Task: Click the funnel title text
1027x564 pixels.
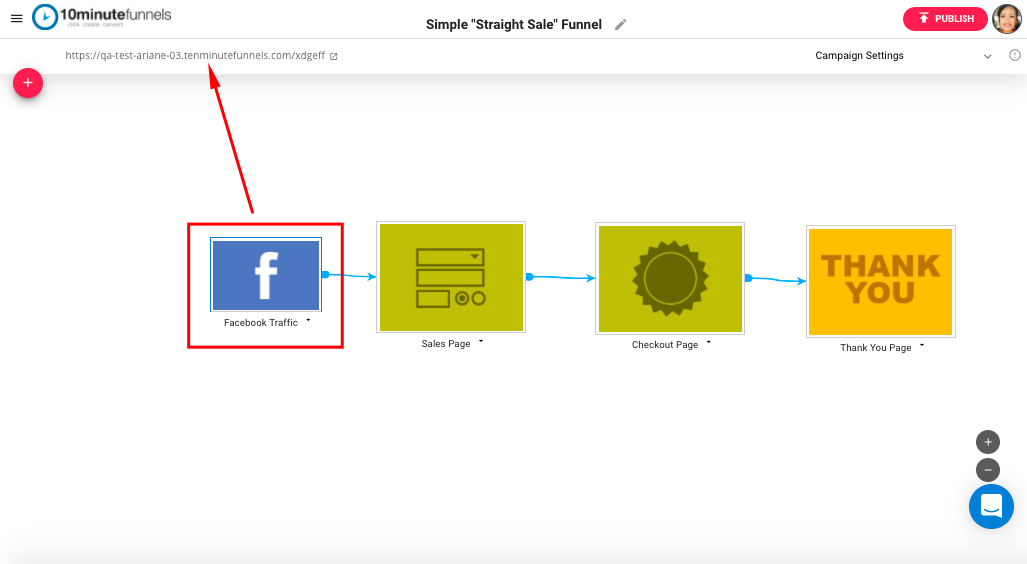Action: [x=514, y=25]
